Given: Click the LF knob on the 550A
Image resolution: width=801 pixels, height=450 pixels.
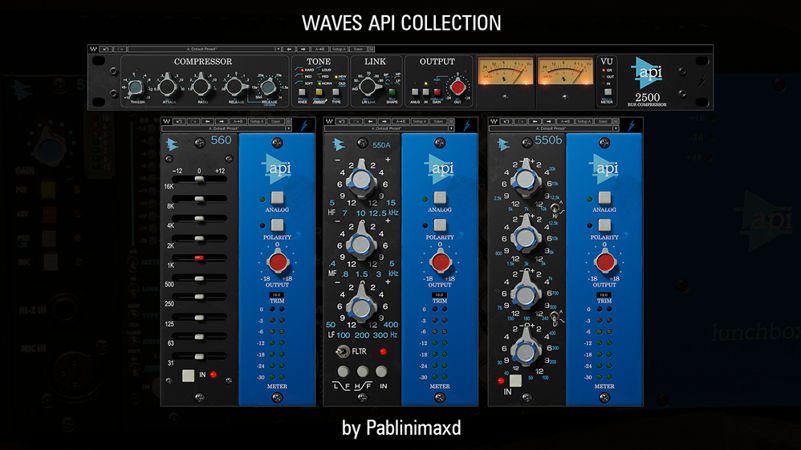Looking at the screenshot, I should (362, 299).
